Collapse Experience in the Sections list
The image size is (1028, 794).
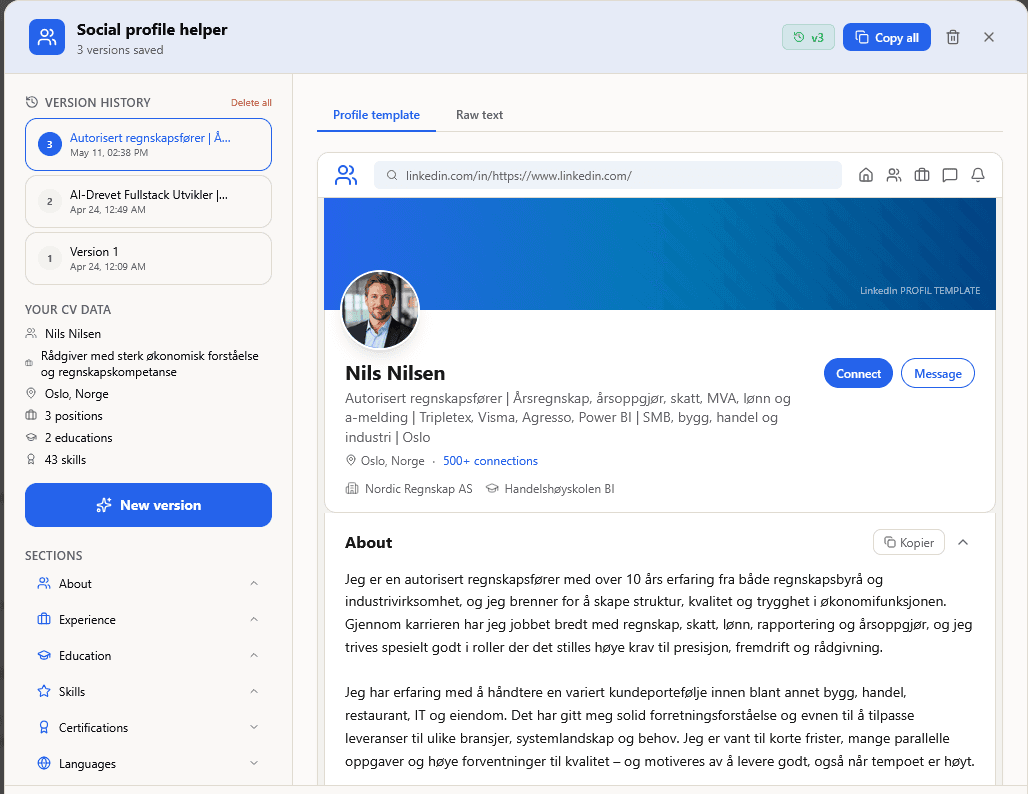tap(254, 620)
